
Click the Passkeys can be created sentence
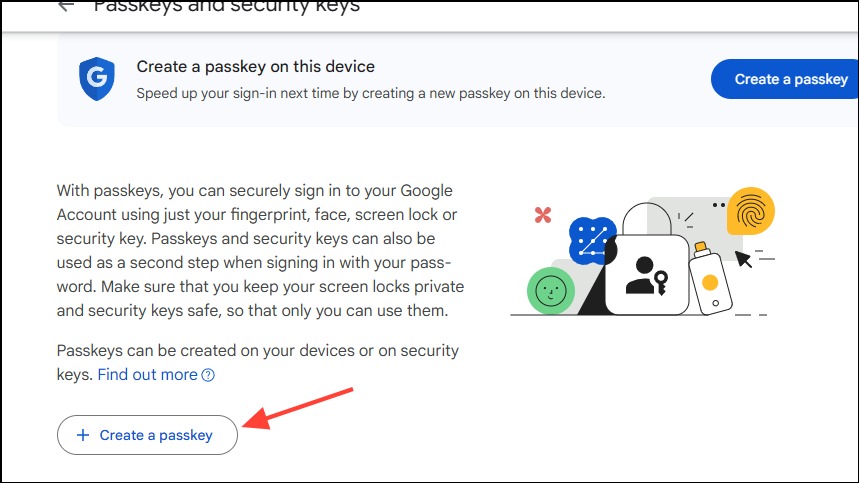(257, 362)
